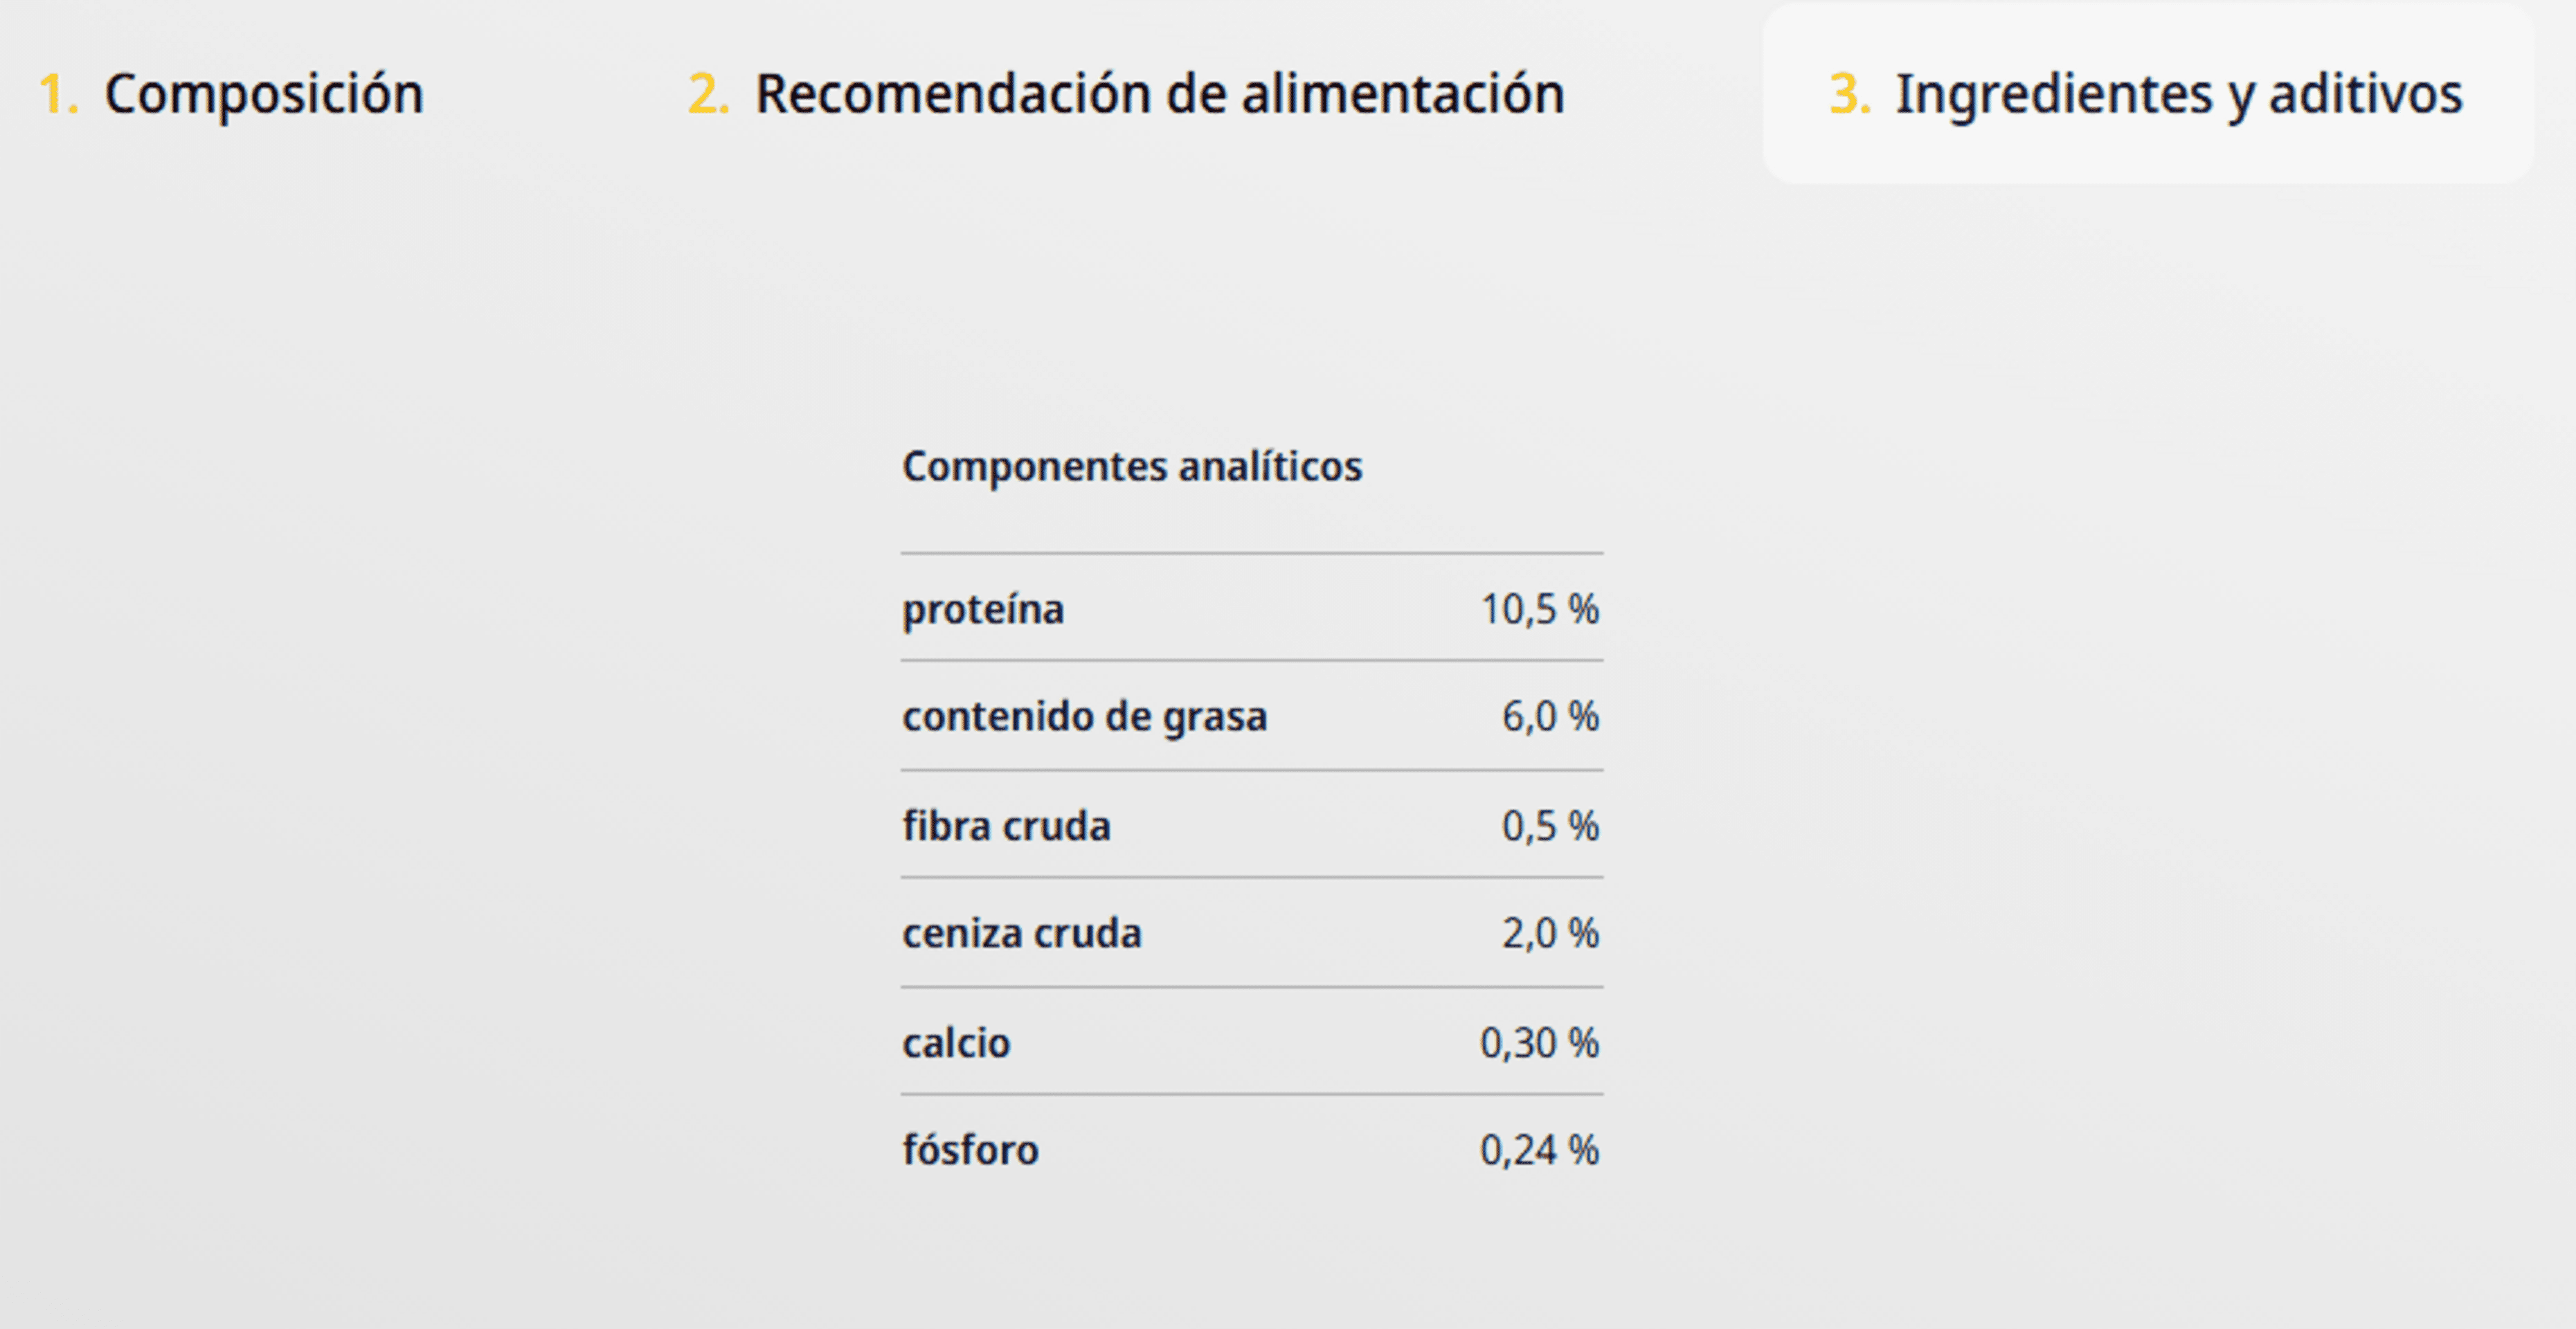The width and height of the screenshot is (2576, 1329).
Task: Open the Composición tab
Action: coord(231,94)
